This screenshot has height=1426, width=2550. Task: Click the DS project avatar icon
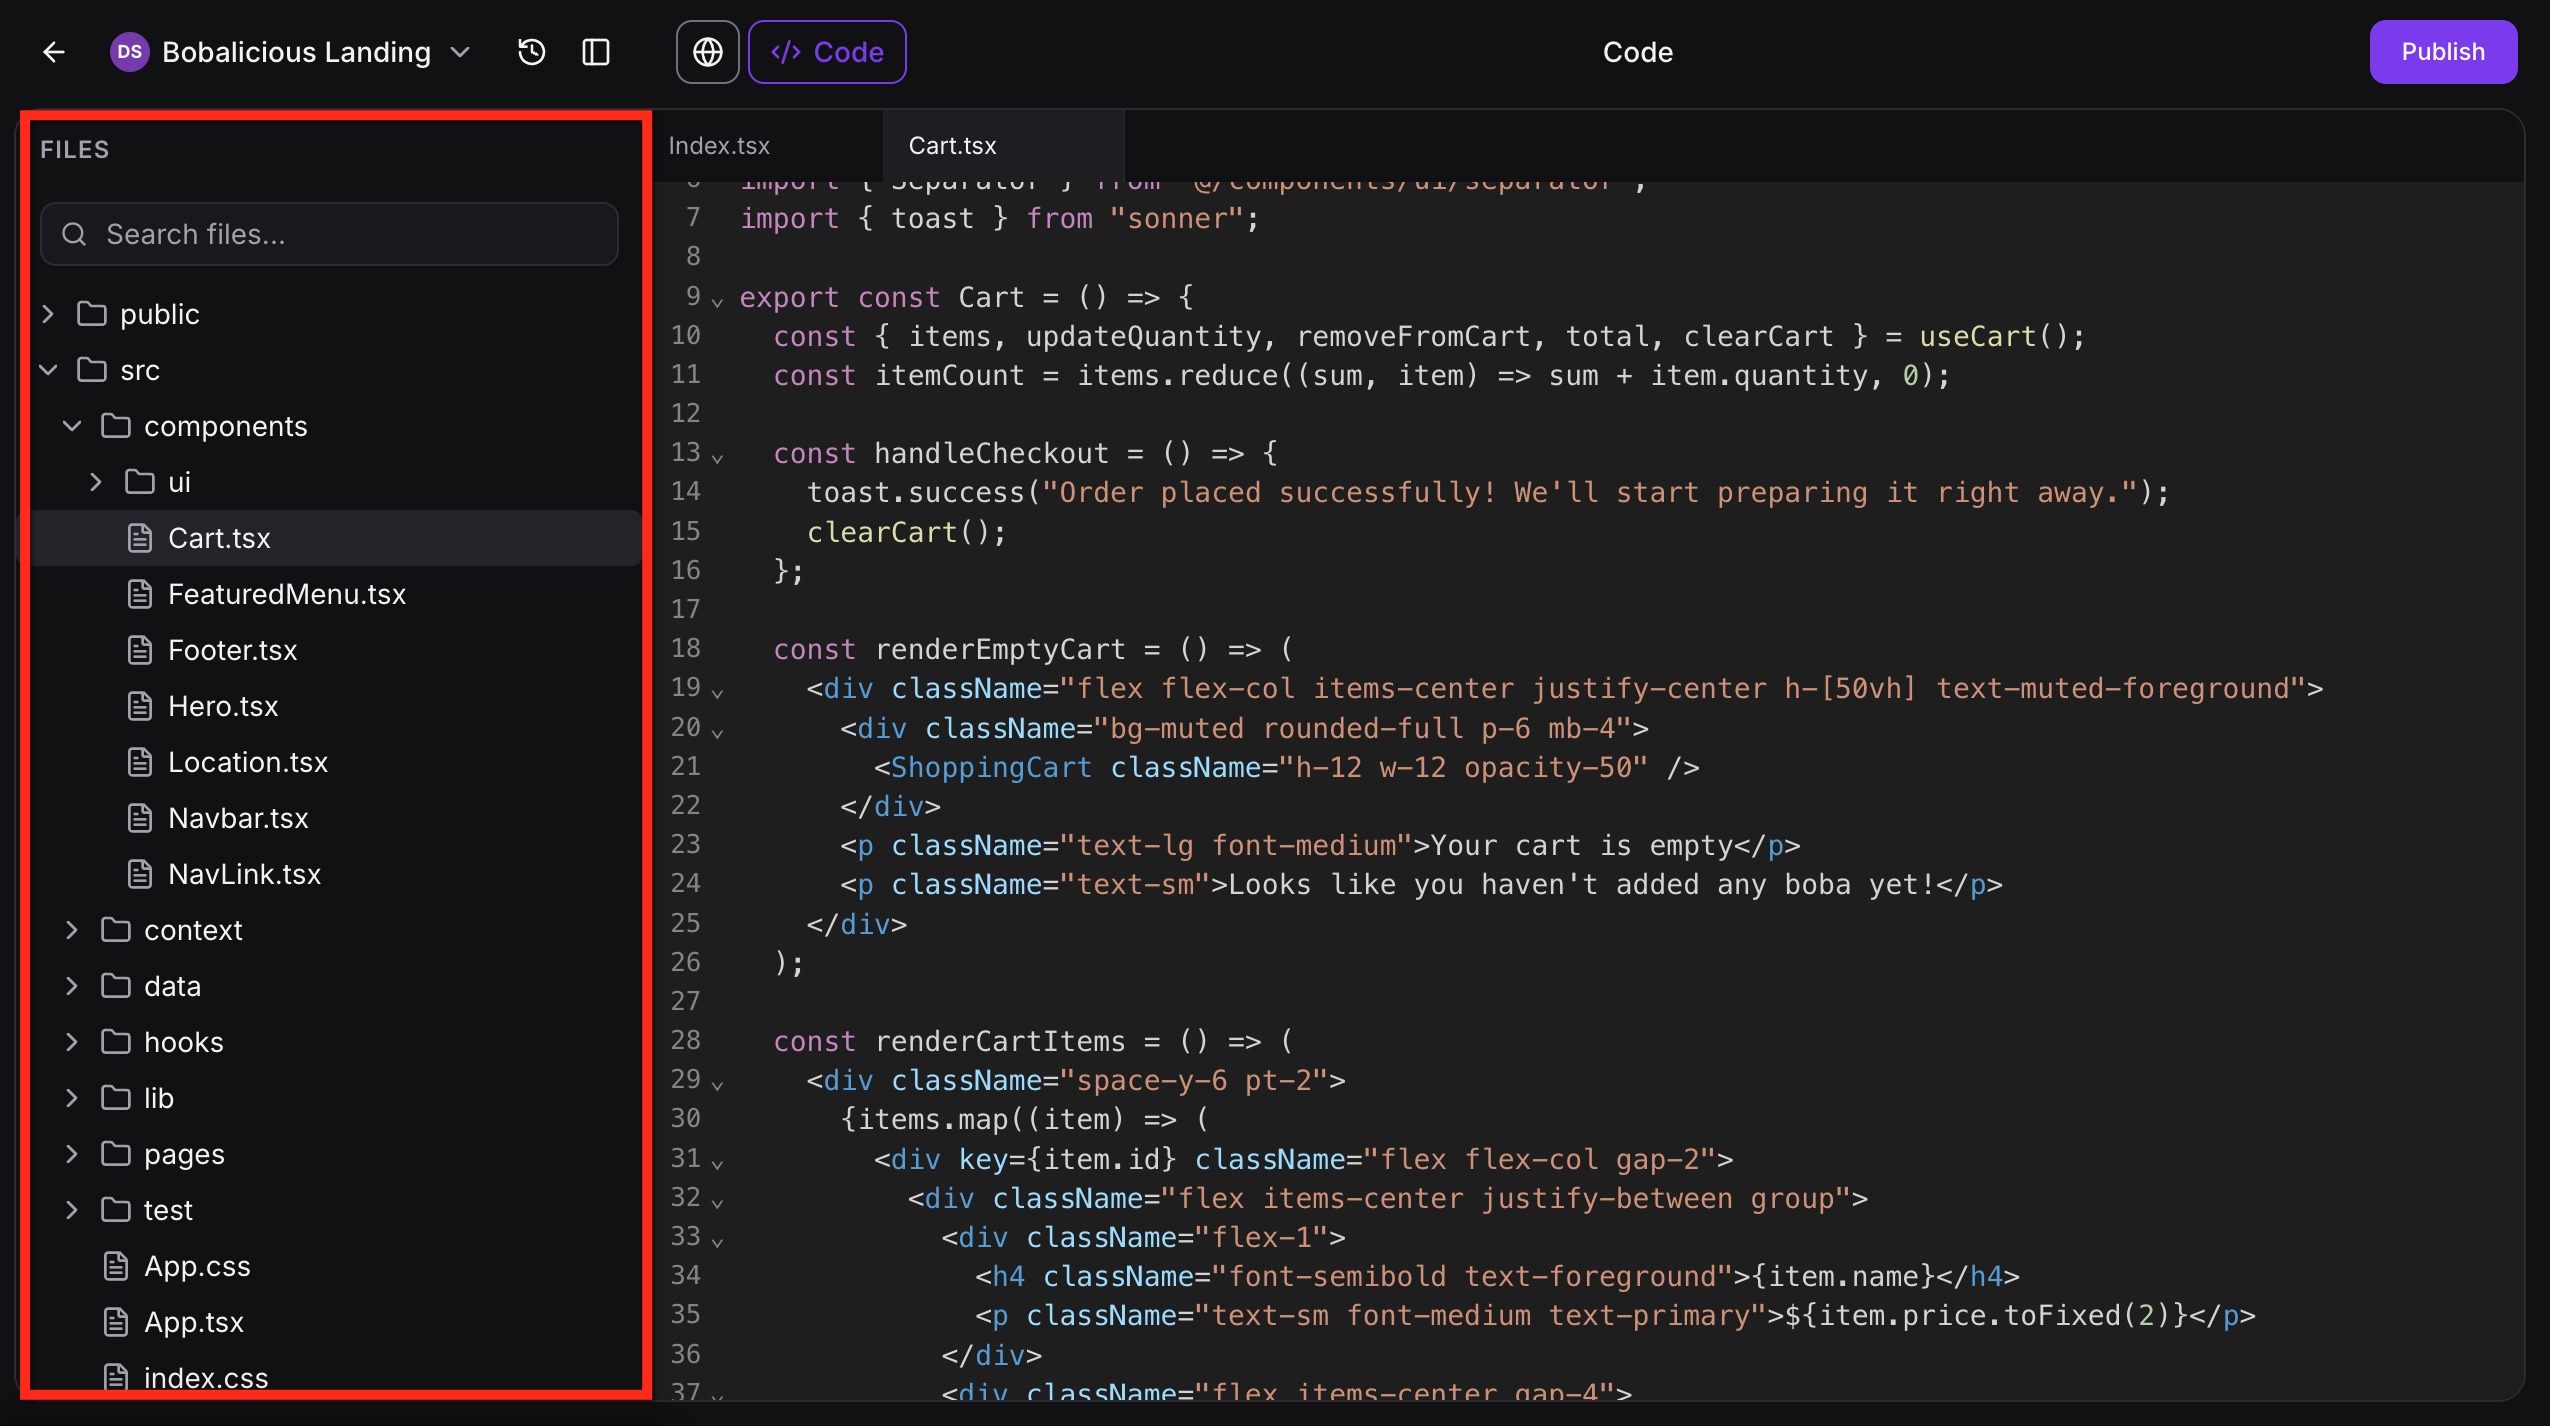pyautogui.click(x=130, y=52)
